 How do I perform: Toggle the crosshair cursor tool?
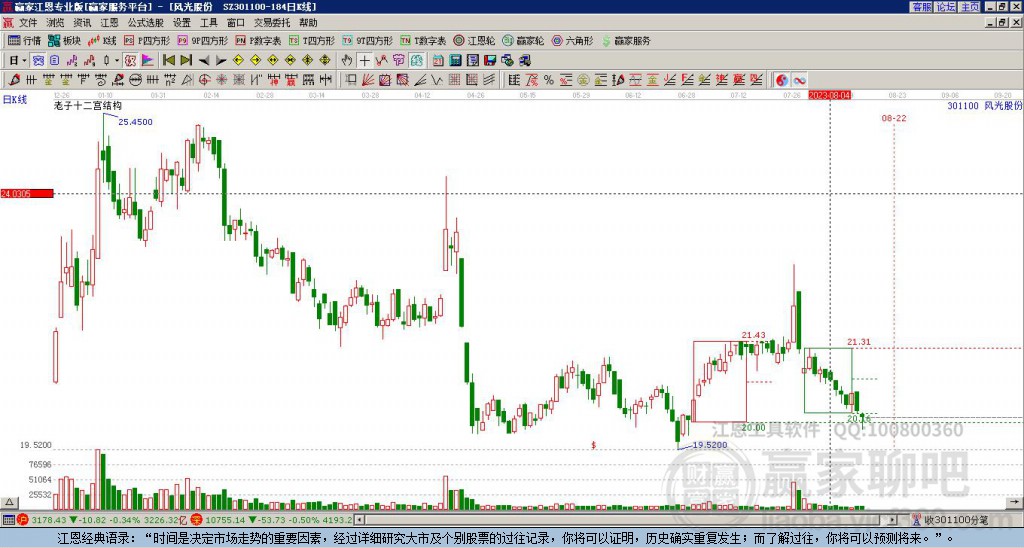tap(364, 61)
